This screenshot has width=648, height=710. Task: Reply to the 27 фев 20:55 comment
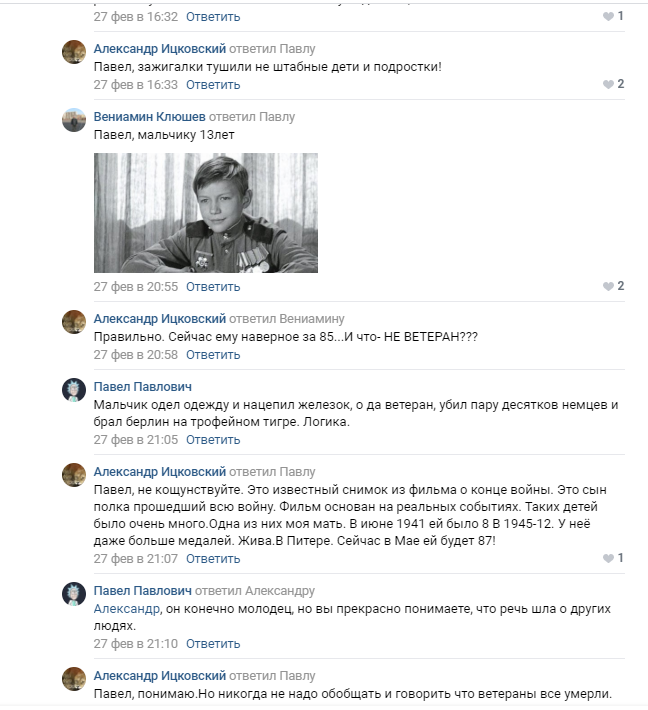tap(213, 287)
